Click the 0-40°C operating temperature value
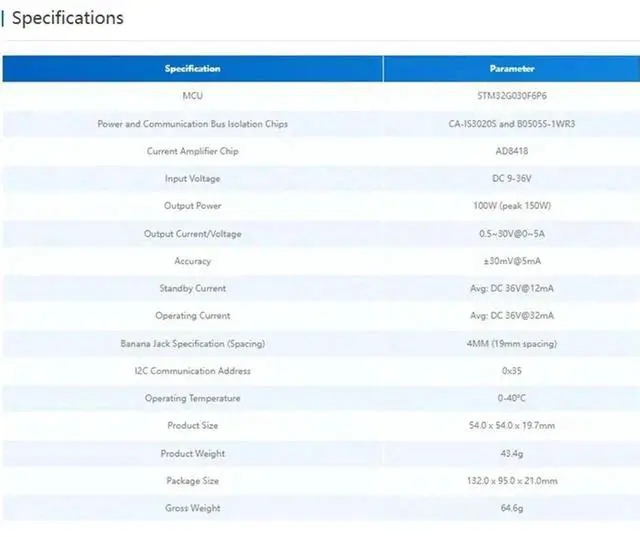This screenshot has height=537, width=640. click(x=511, y=398)
